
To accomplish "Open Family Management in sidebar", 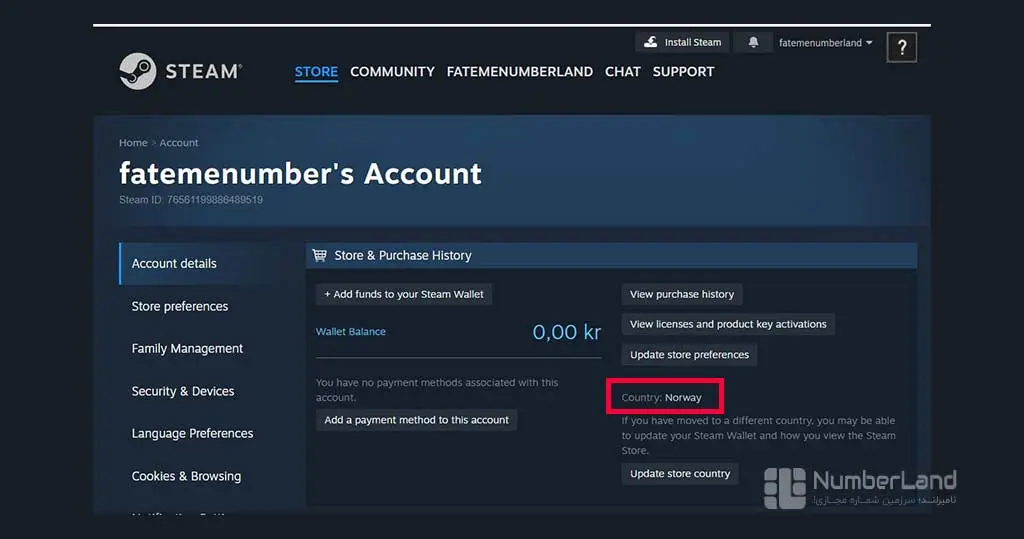I will [187, 349].
